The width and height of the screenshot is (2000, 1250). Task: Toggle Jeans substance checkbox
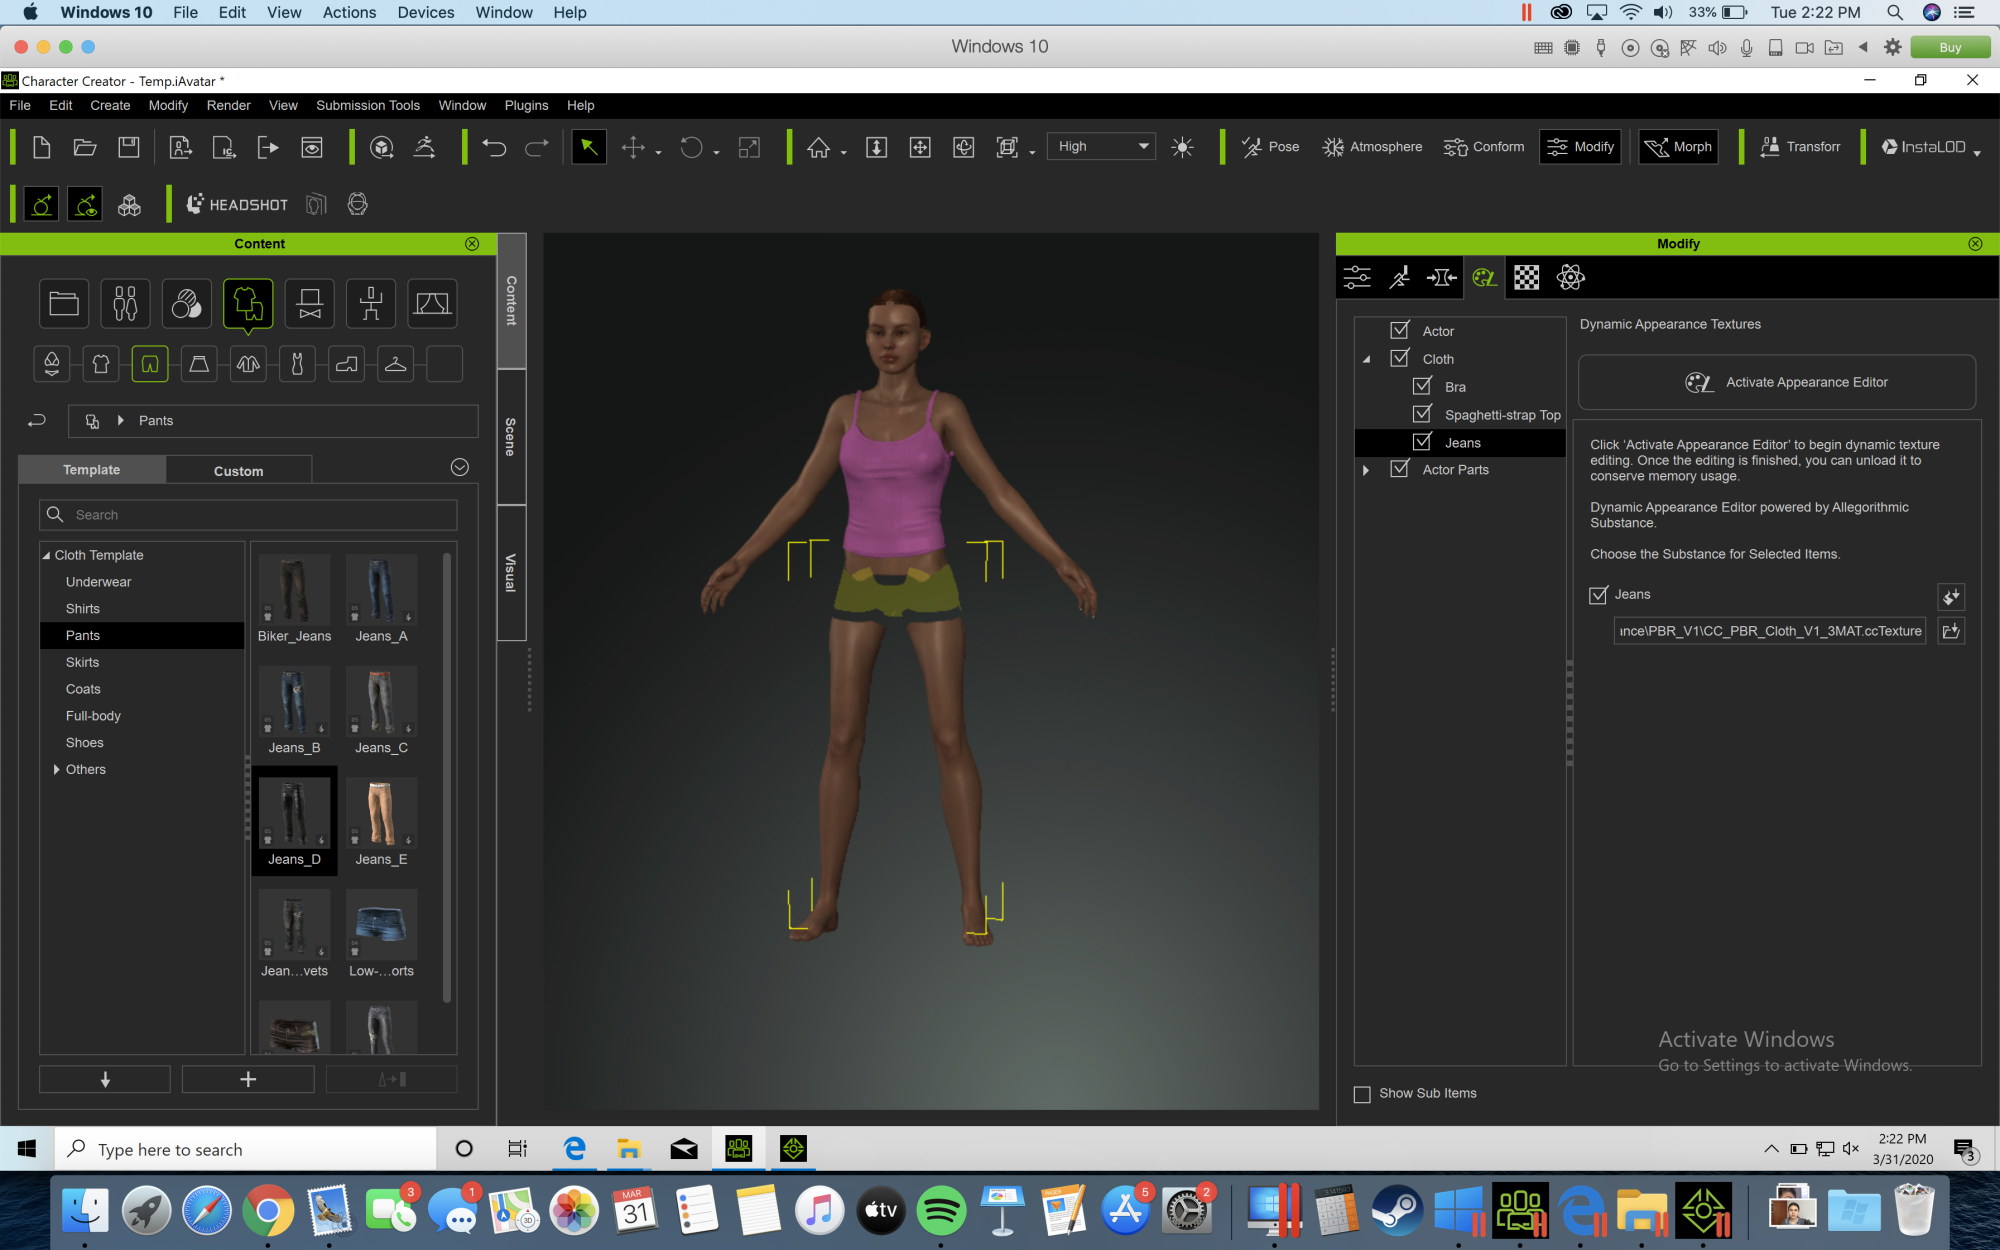click(1598, 595)
